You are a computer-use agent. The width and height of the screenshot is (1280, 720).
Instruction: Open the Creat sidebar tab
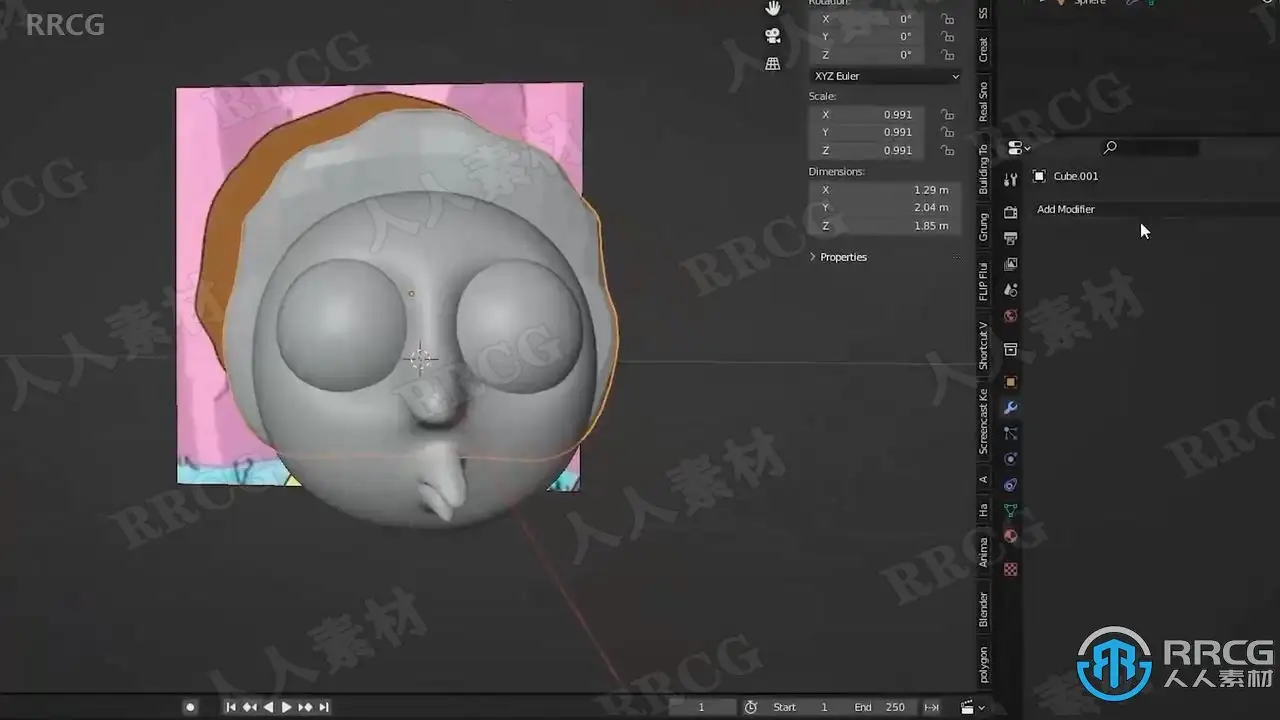pos(983,50)
